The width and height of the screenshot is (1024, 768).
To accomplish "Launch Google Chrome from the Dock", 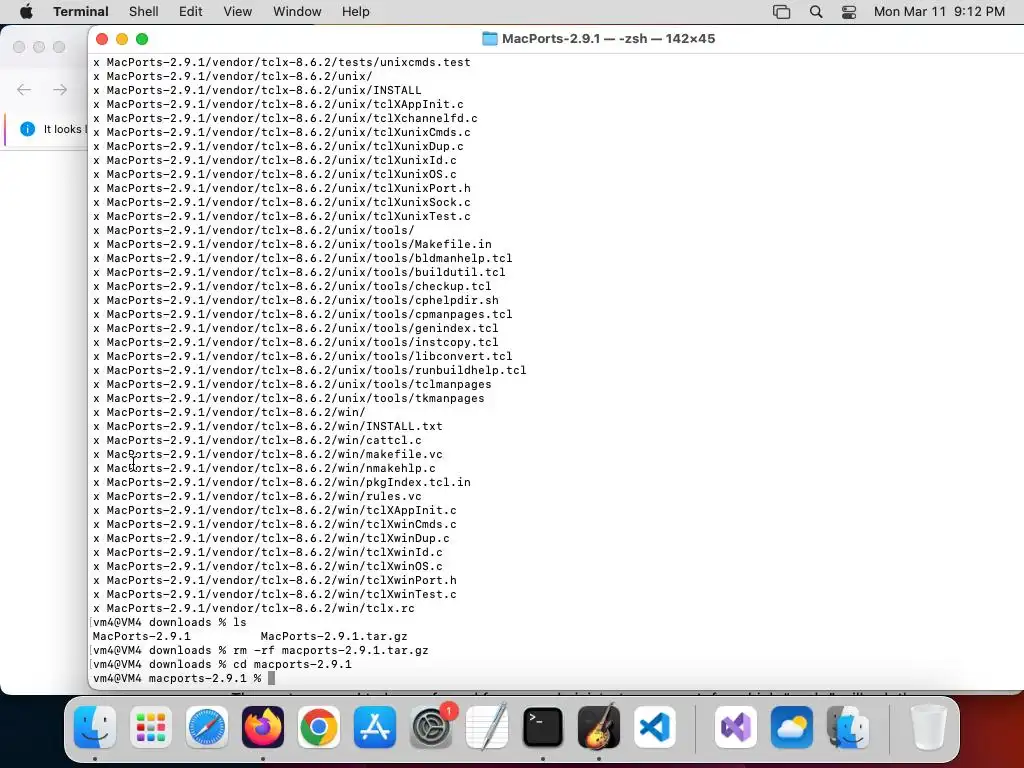I will (x=319, y=727).
